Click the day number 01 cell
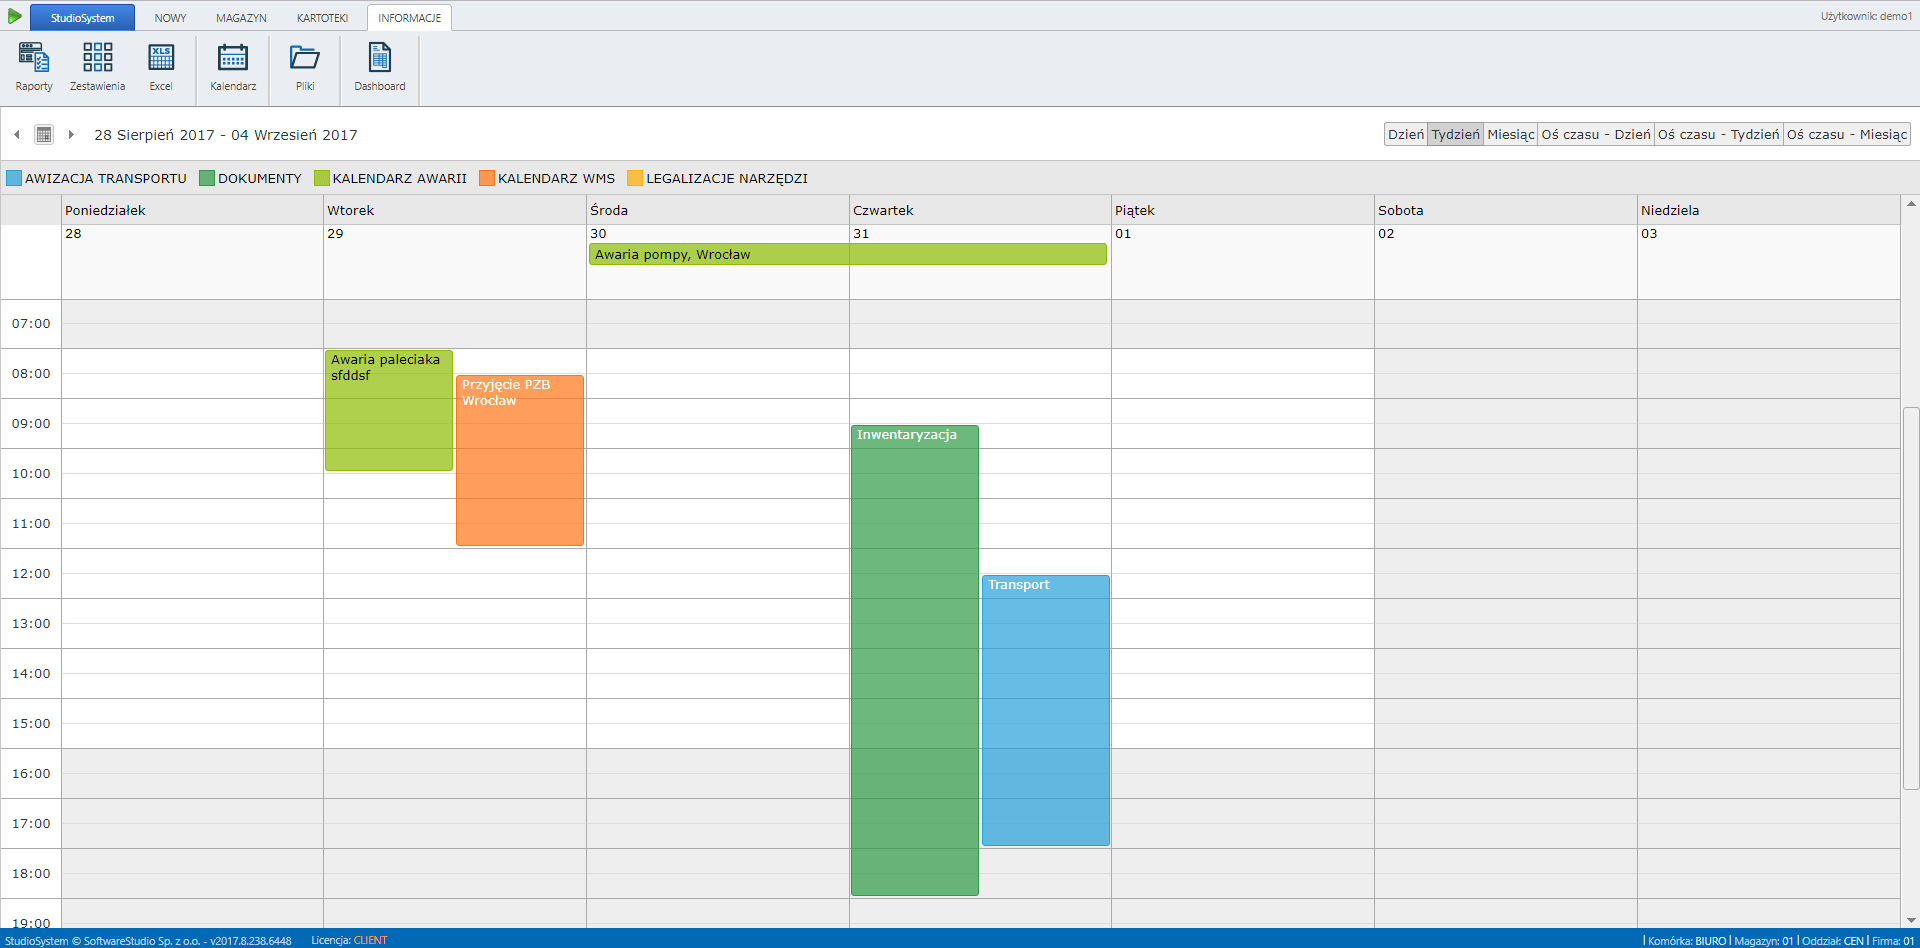 click(x=1243, y=261)
